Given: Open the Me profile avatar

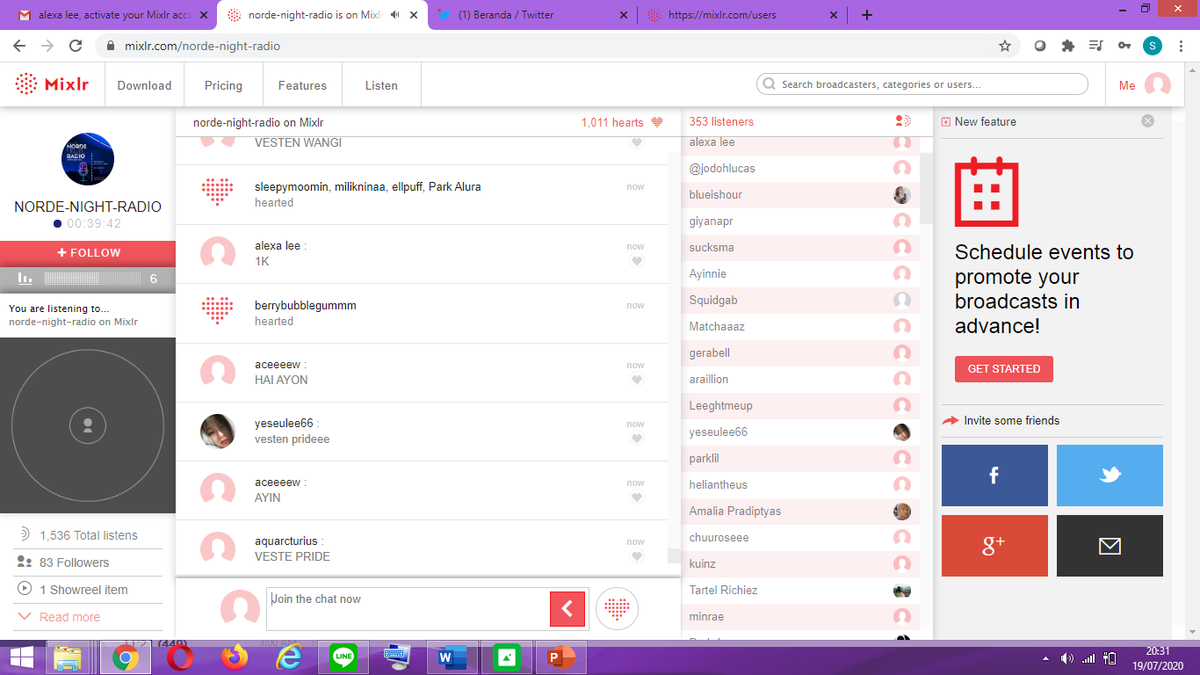Looking at the screenshot, I should pyautogui.click(x=1157, y=85).
